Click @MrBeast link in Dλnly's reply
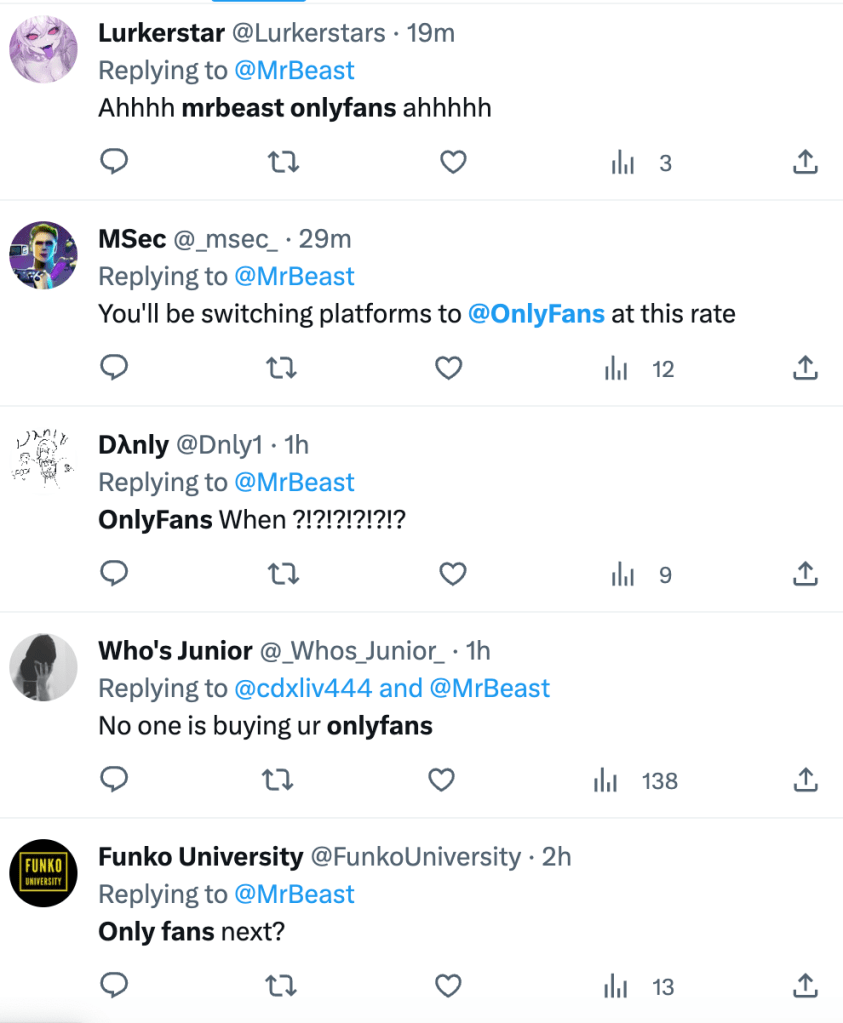Screen dimensions: 843x1023 click(294, 482)
